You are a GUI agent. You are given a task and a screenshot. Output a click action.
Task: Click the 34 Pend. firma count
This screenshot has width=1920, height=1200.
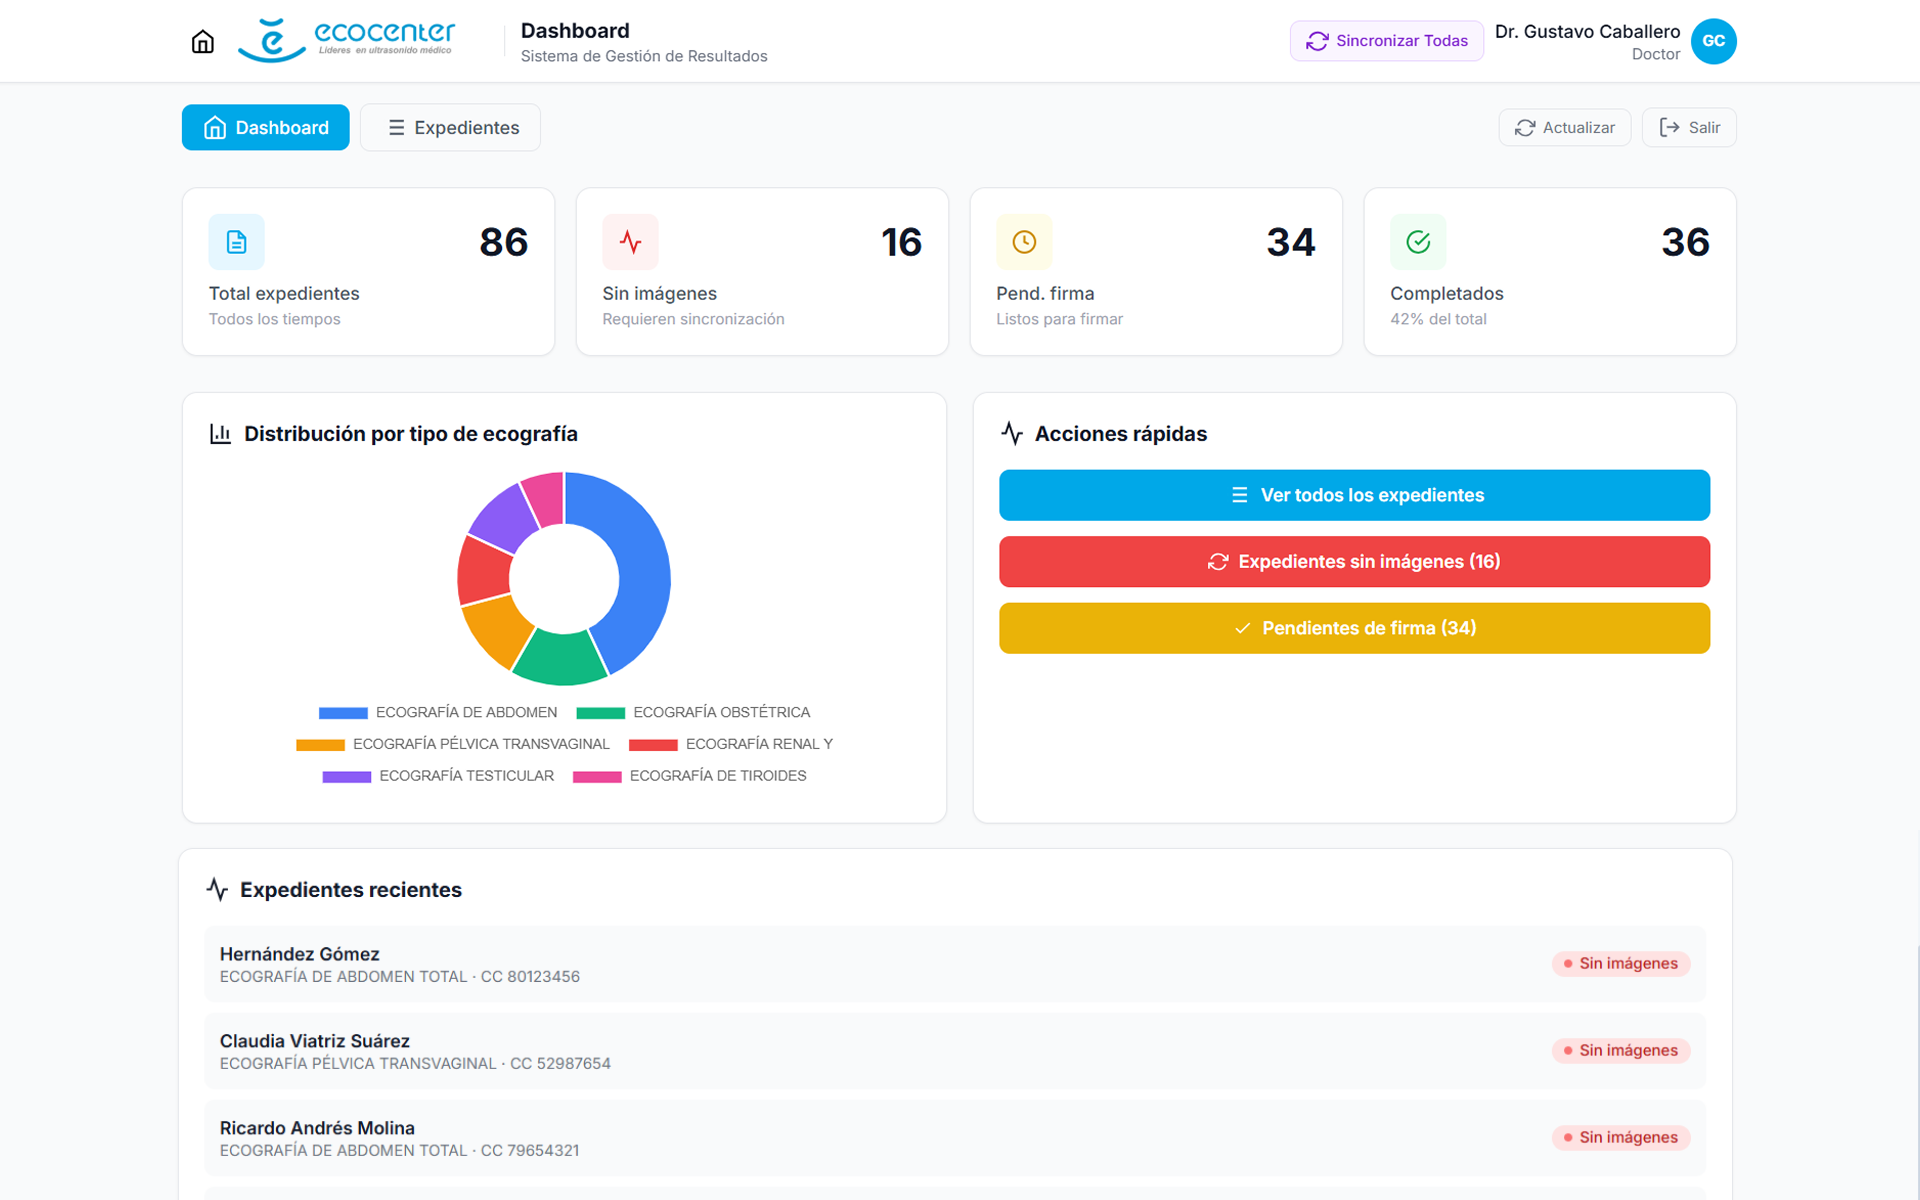point(1290,242)
